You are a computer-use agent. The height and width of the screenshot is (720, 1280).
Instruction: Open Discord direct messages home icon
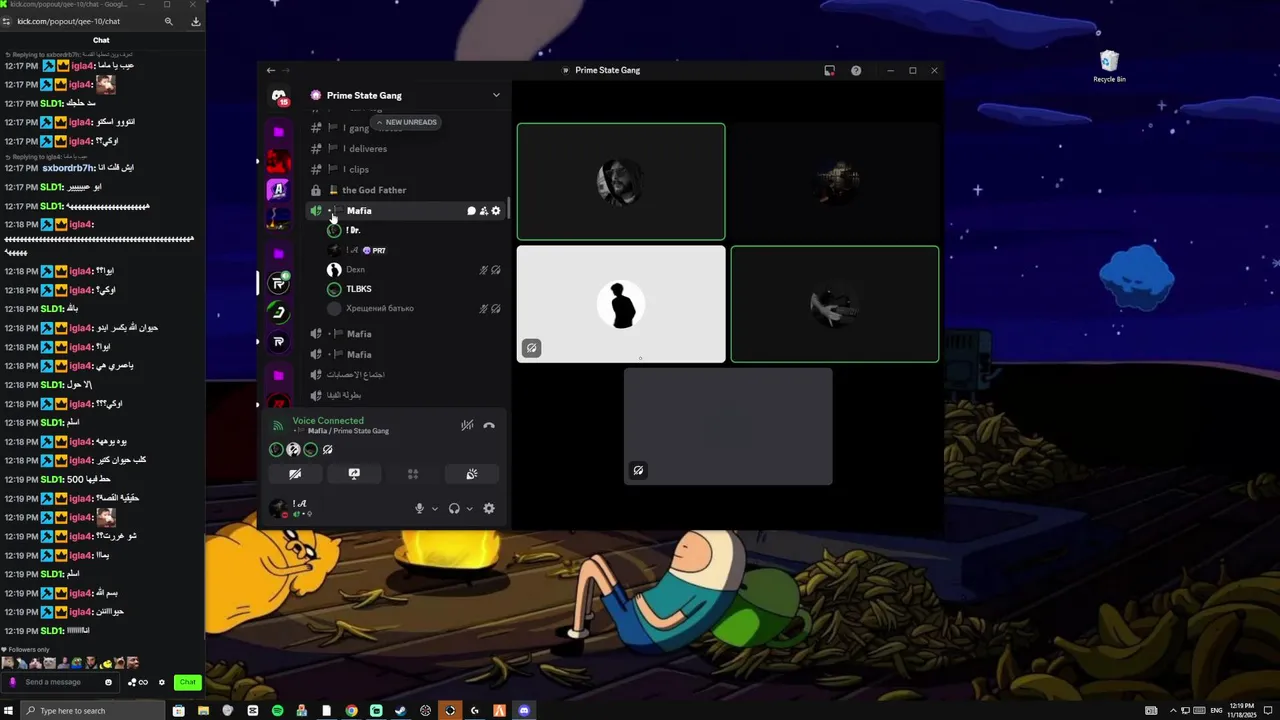coord(279,97)
